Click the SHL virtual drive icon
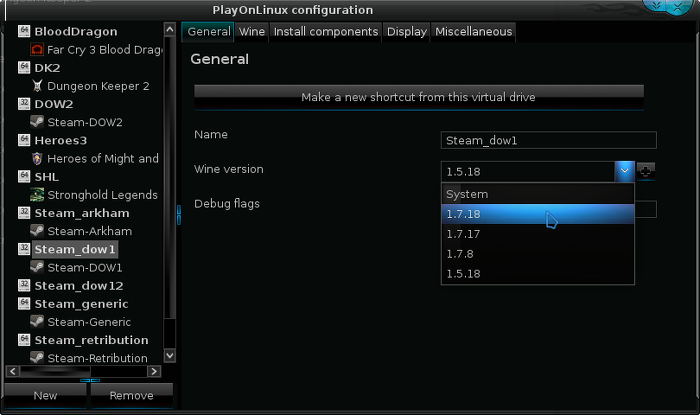This screenshot has height=415, width=700. click(24, 176)
